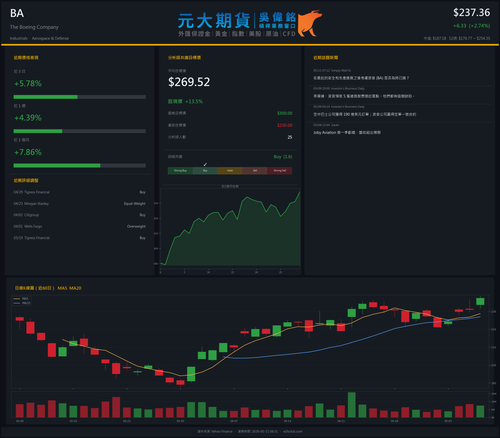
Task: Click the BA ticker symbol
Action: pos(17,13)
